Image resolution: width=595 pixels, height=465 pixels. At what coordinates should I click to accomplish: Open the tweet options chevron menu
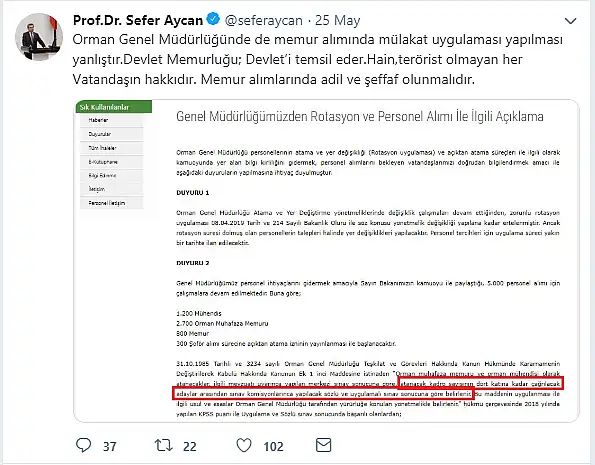(x=570, y=21)
